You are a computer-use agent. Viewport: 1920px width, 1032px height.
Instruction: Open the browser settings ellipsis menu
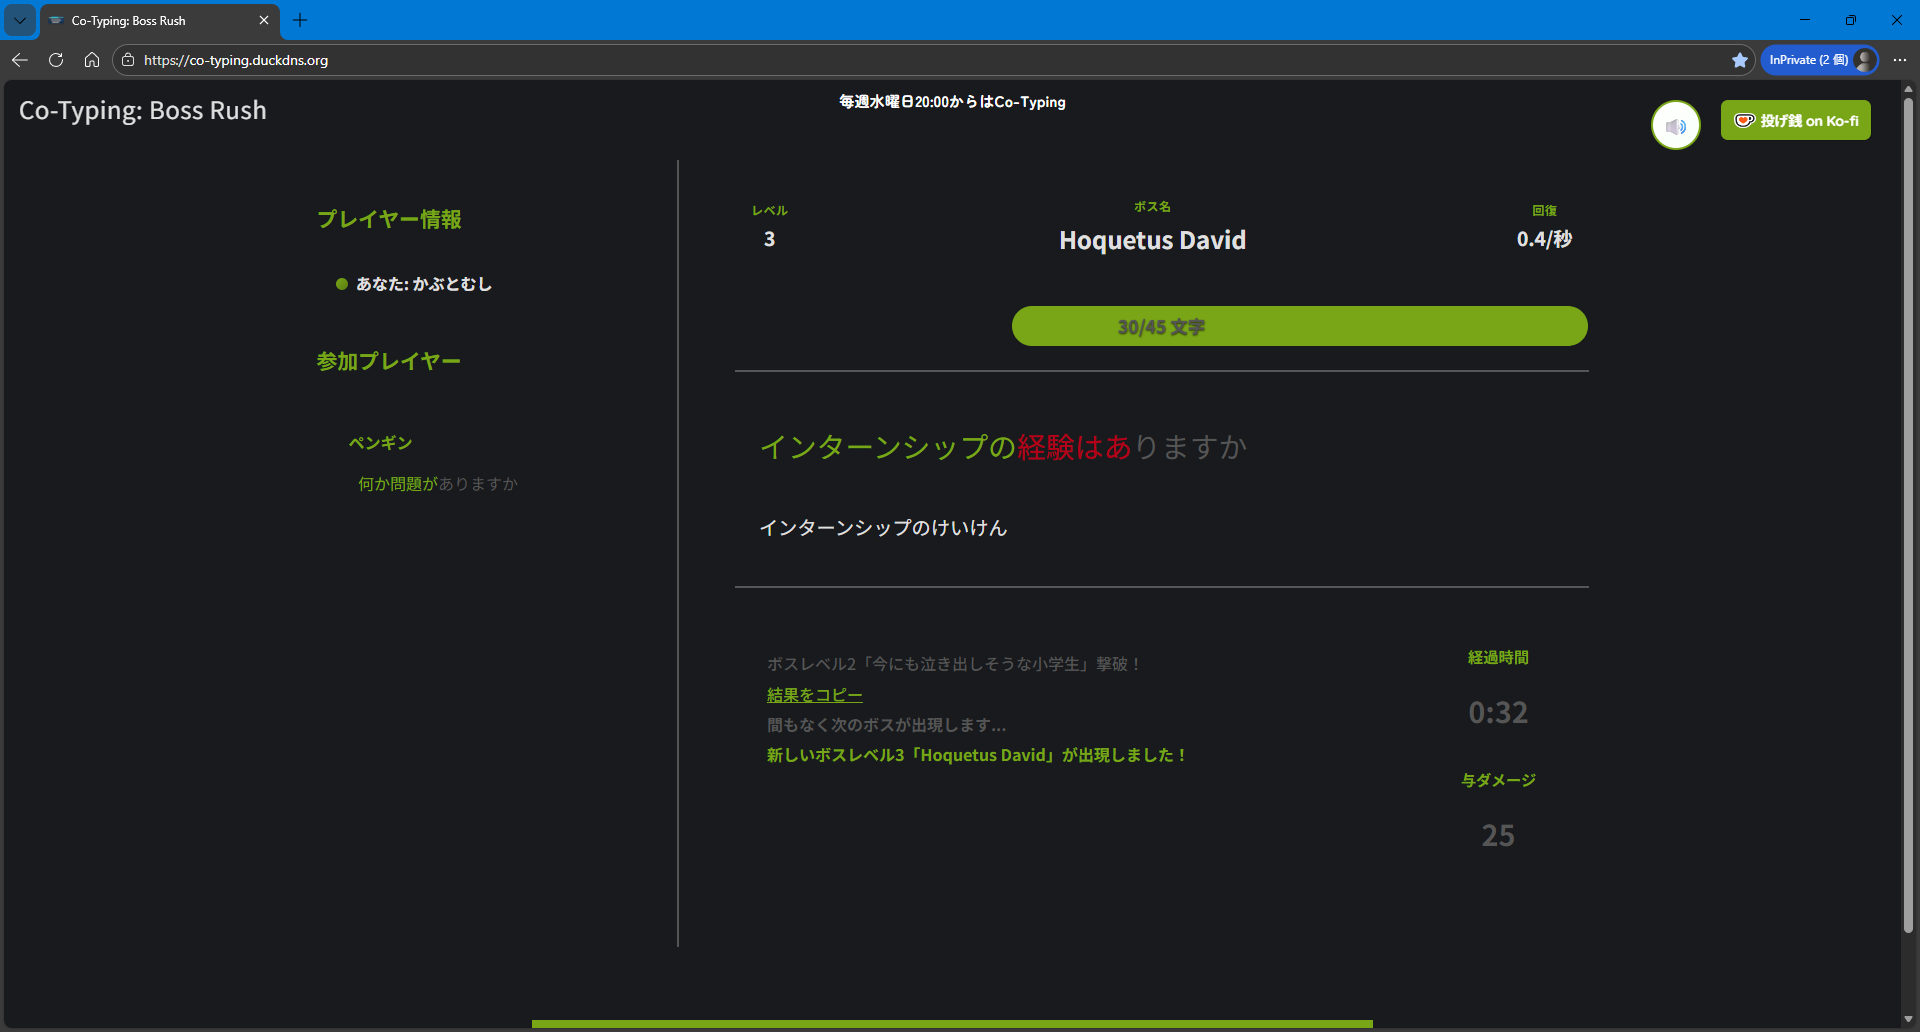point(1900,60)
